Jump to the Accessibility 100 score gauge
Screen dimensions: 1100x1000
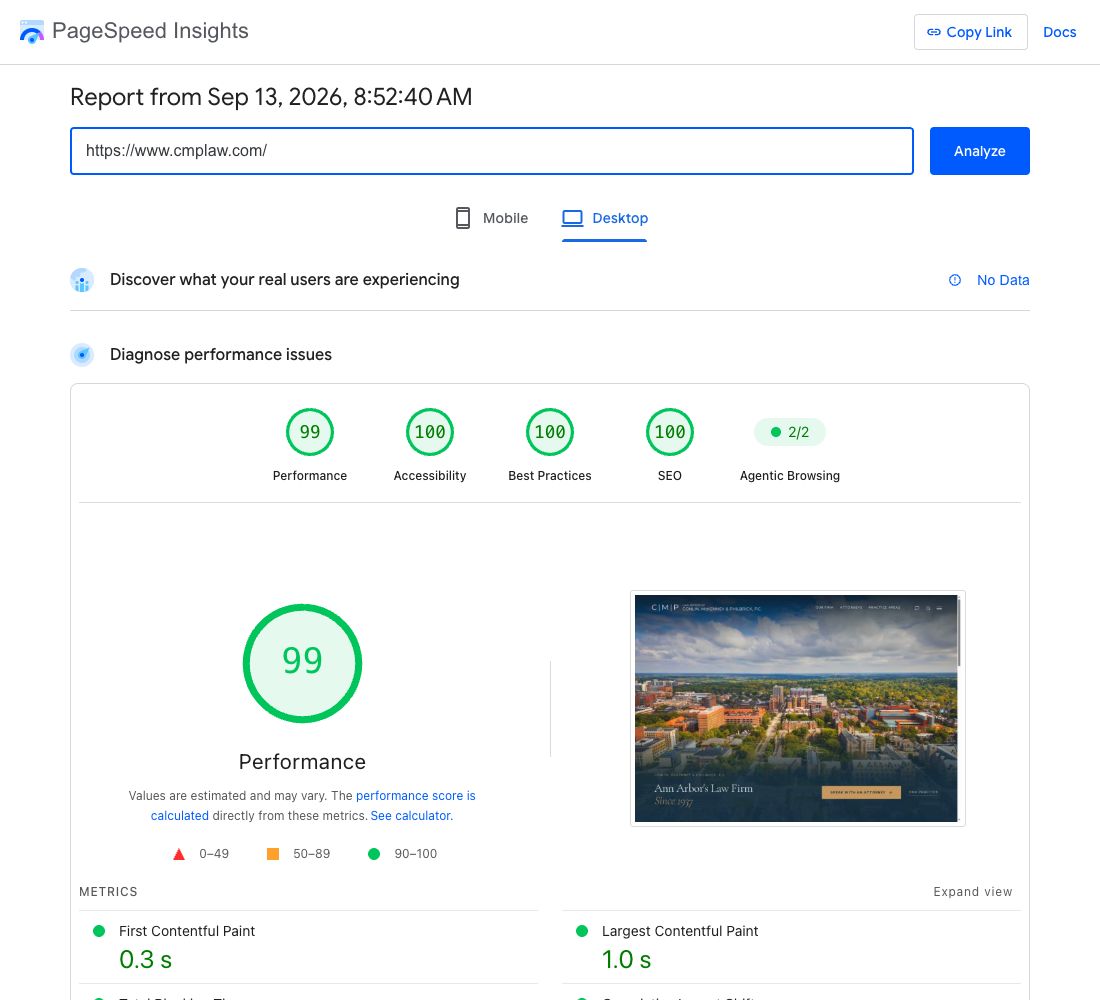(x=430, y=432)
